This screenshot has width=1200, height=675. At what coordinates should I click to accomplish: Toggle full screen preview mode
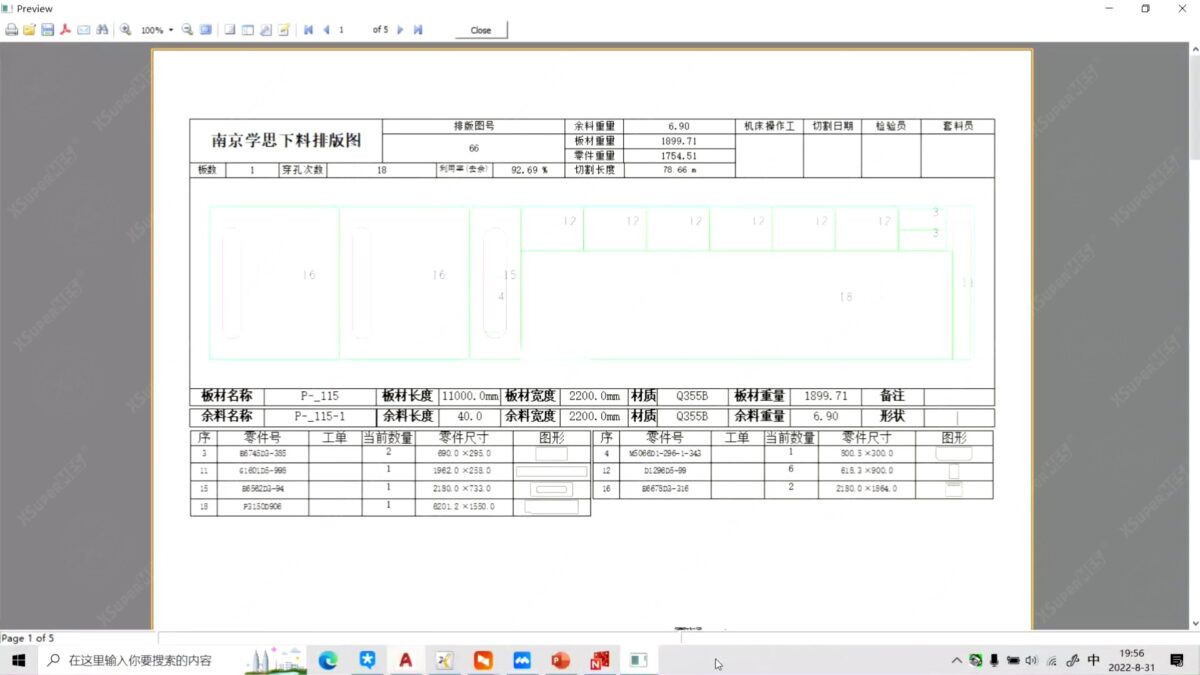(205, 30)
